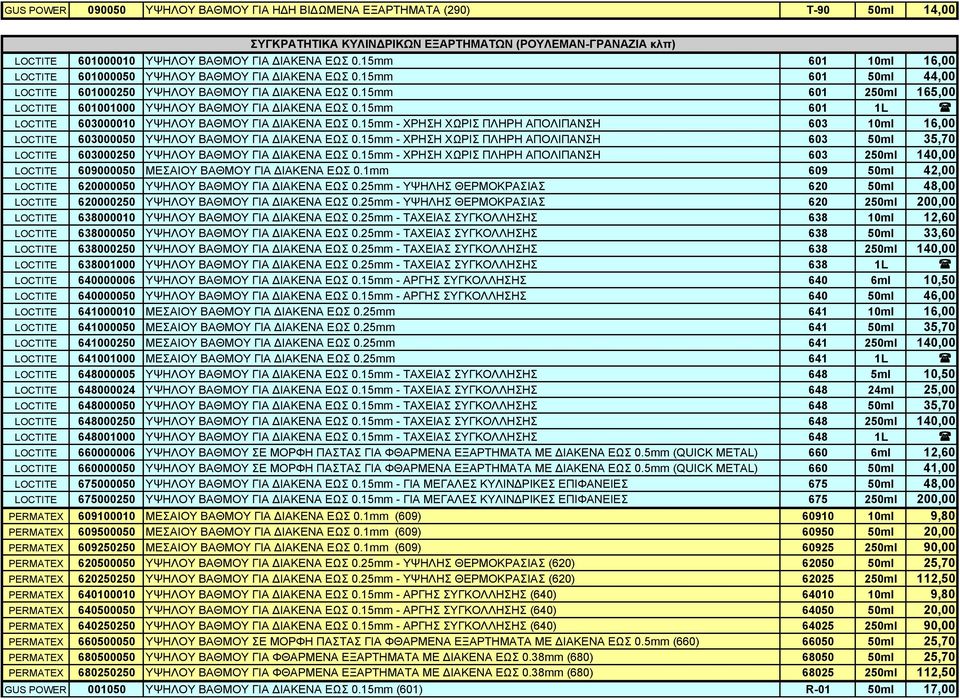Click the T-90 model cell
This screenshot has width=960, height=699.
pyautogui.click(x=817, y=10)
